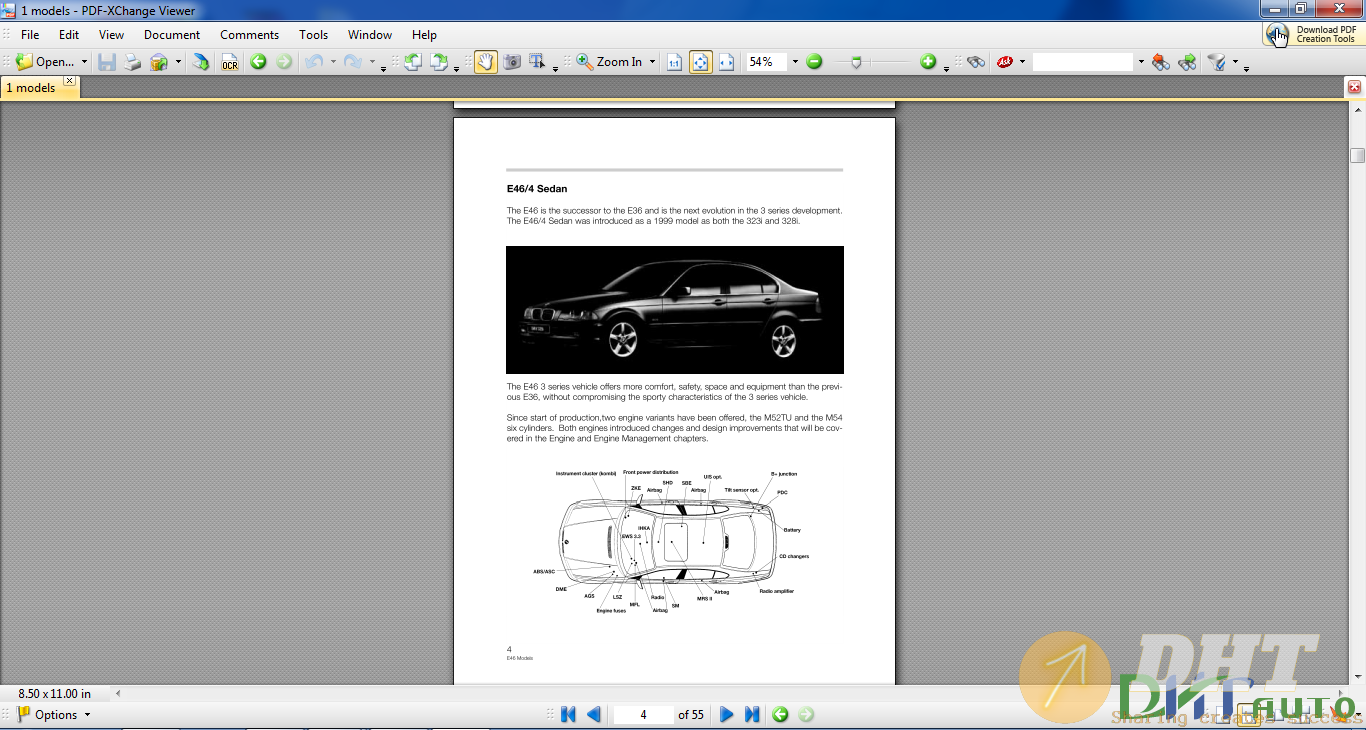Toggle Fit Page zoom mode
This screenshot has width=1366, height=730.
(700, 62)
